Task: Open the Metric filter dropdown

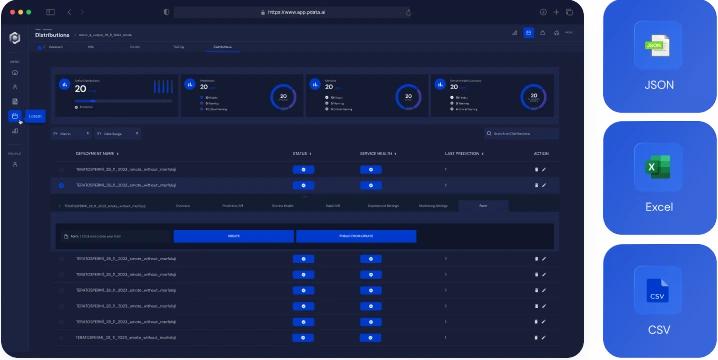Action: pyautogui.click(x=71, y=134)
